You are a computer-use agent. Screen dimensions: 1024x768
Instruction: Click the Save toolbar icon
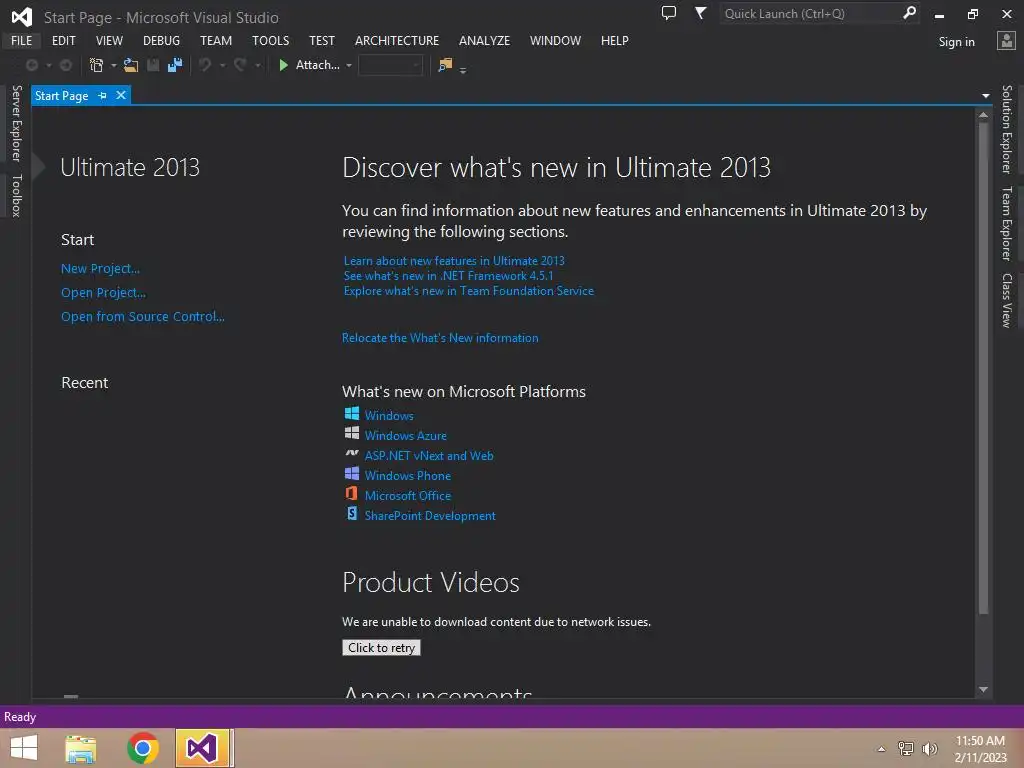(153, 65)
